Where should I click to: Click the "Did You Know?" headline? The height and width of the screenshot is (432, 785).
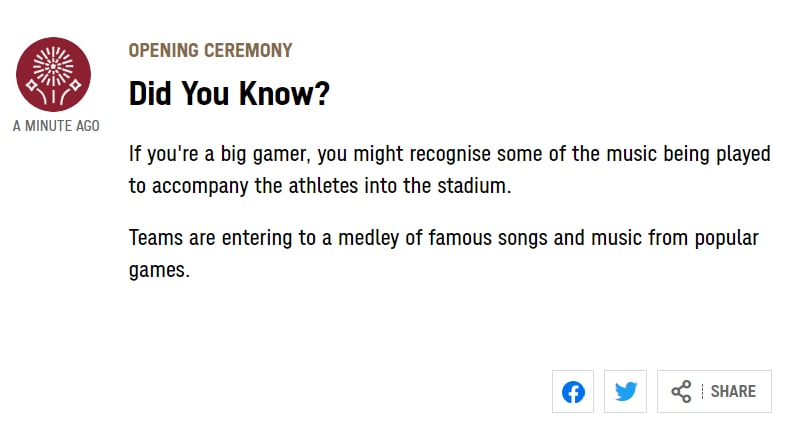pyautogui.click(x=229, y=95)
